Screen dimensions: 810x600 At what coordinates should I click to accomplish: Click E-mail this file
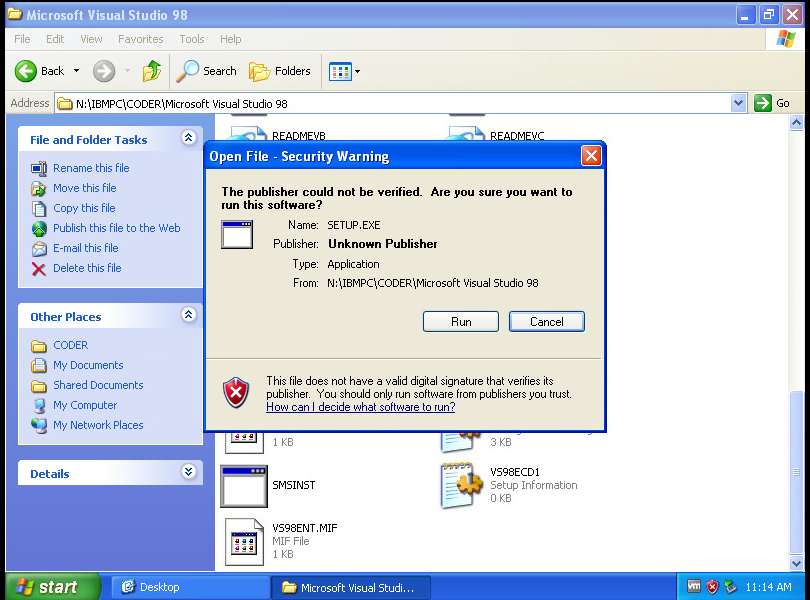point(86,248)
